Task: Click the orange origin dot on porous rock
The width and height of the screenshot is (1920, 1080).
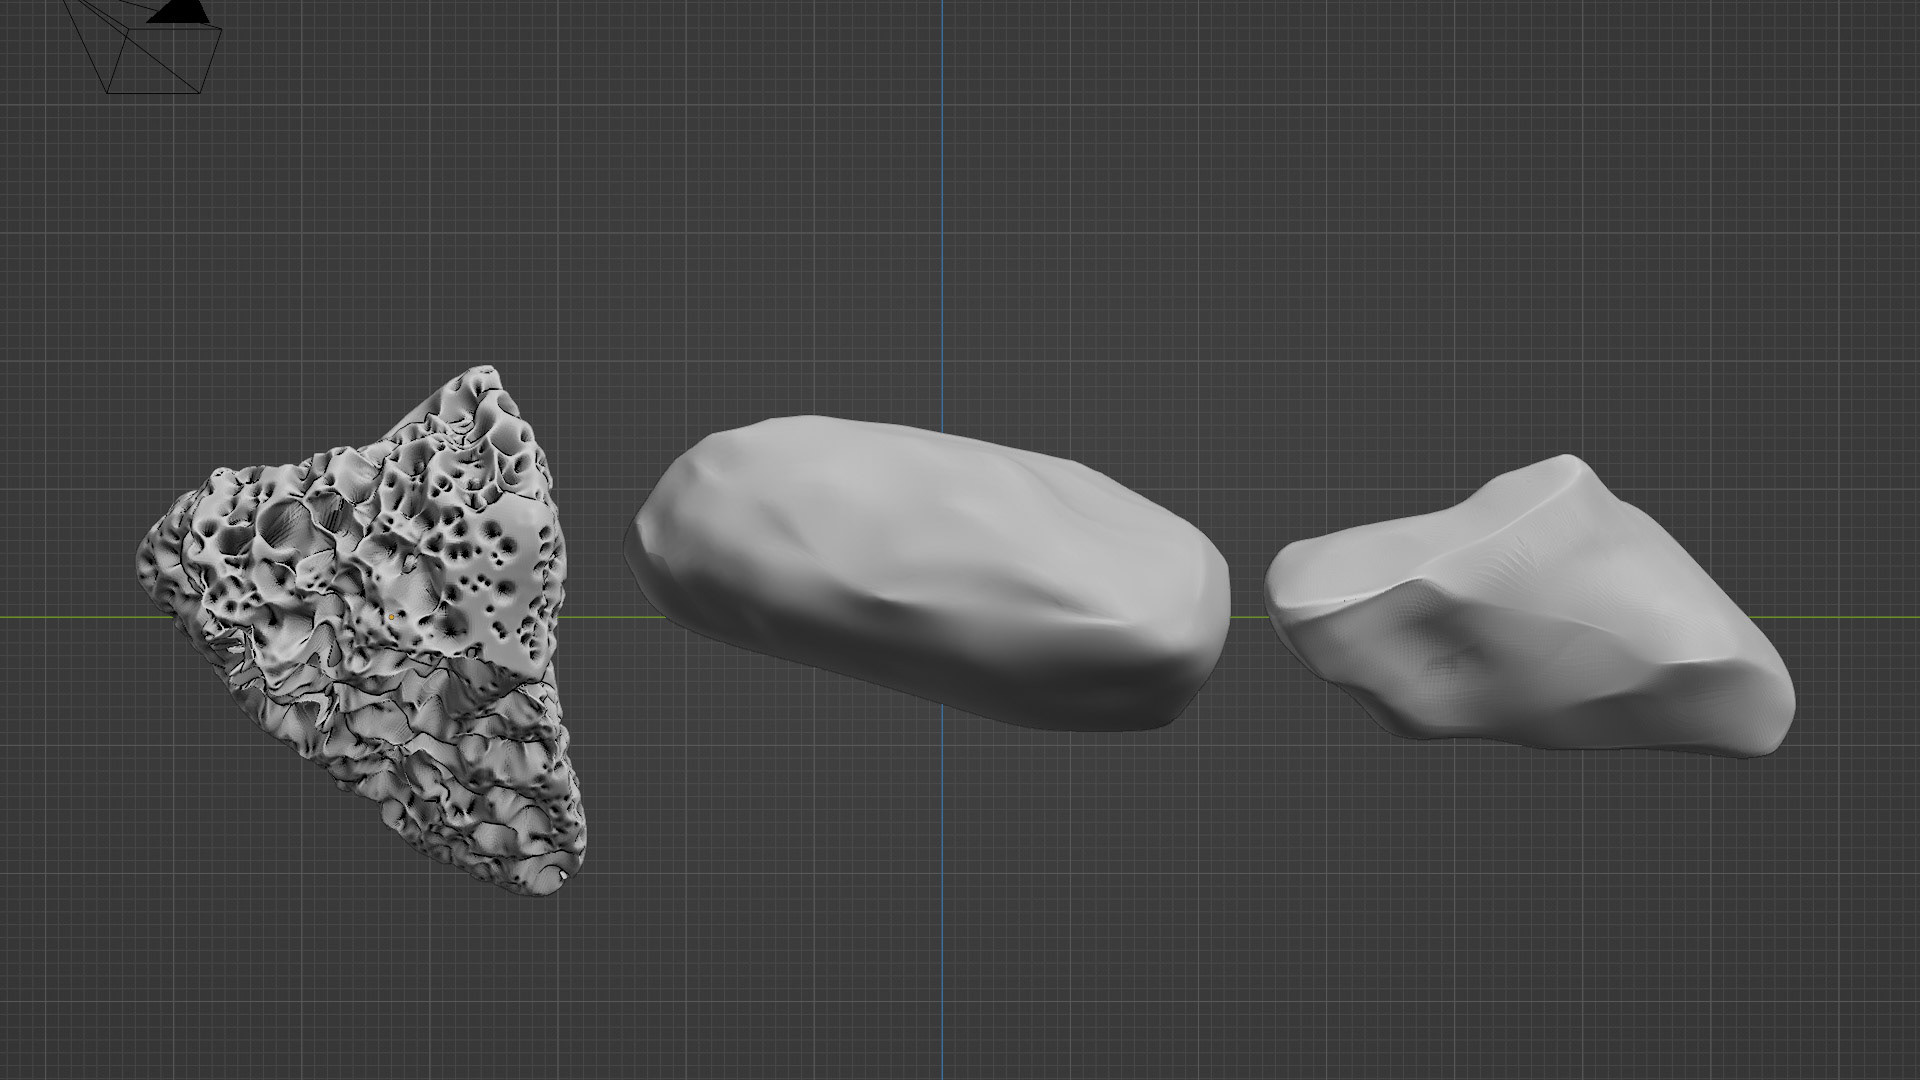Action: tap(392, 617)
